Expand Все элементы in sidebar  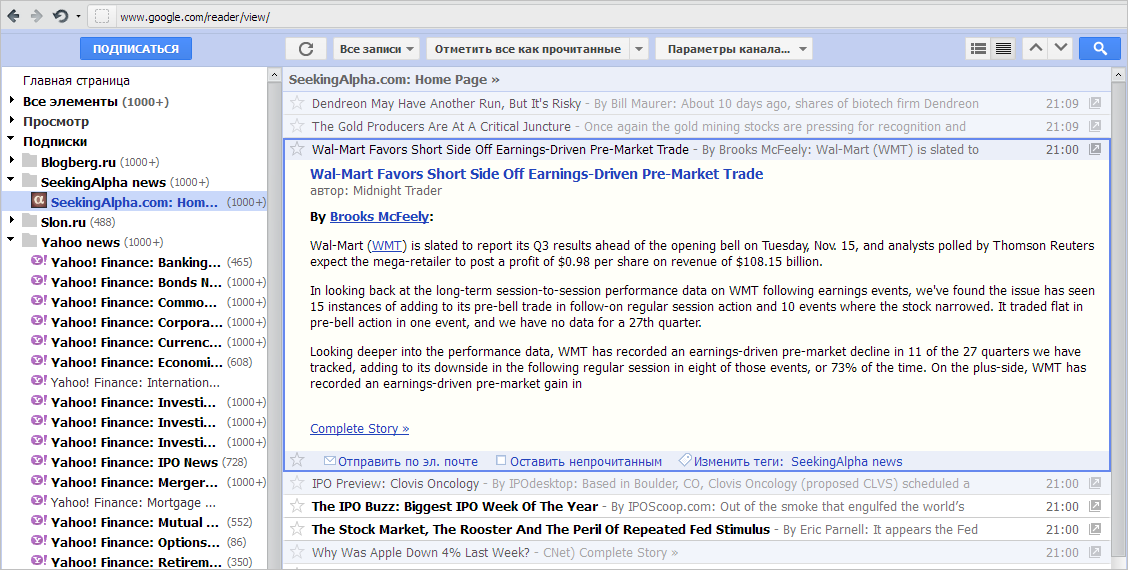(x=12, y=100)
